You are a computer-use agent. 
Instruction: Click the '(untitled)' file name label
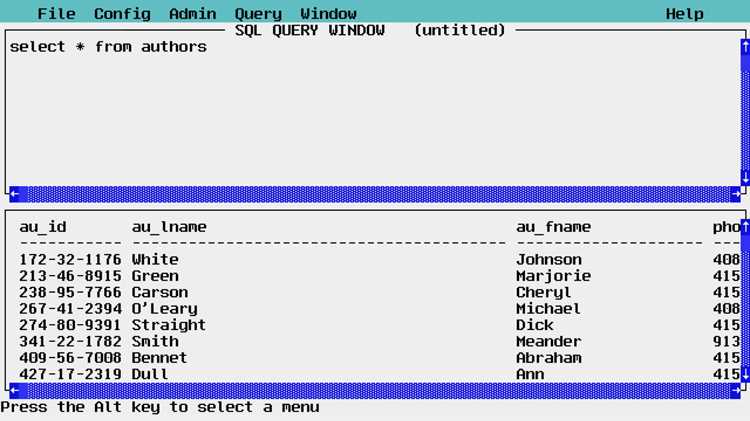[x=460, y=30]
